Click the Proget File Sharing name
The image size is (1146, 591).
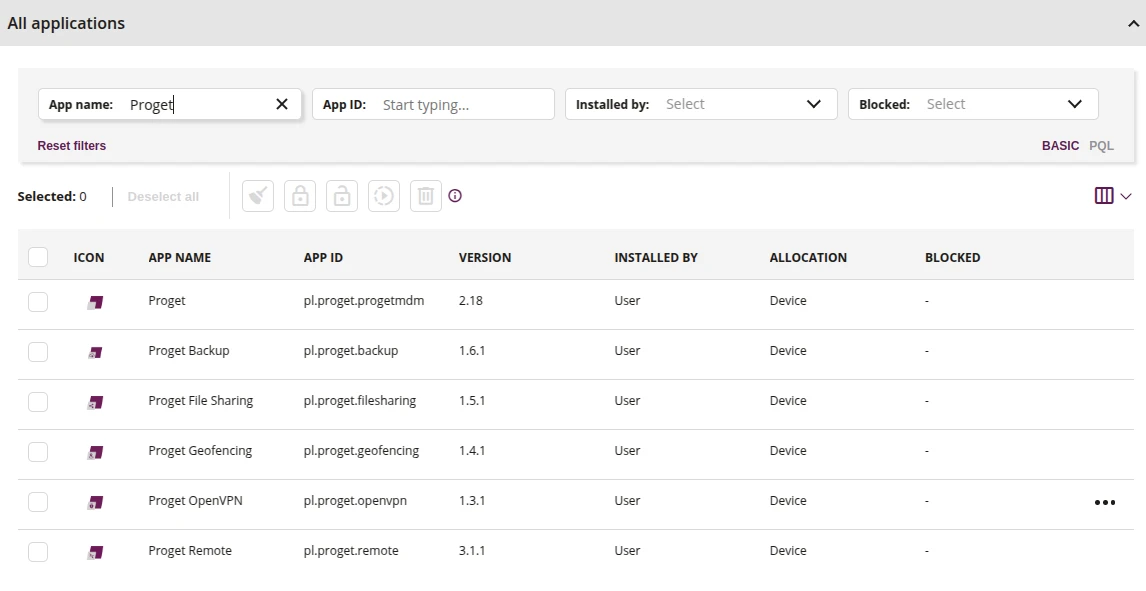(200, 400)
